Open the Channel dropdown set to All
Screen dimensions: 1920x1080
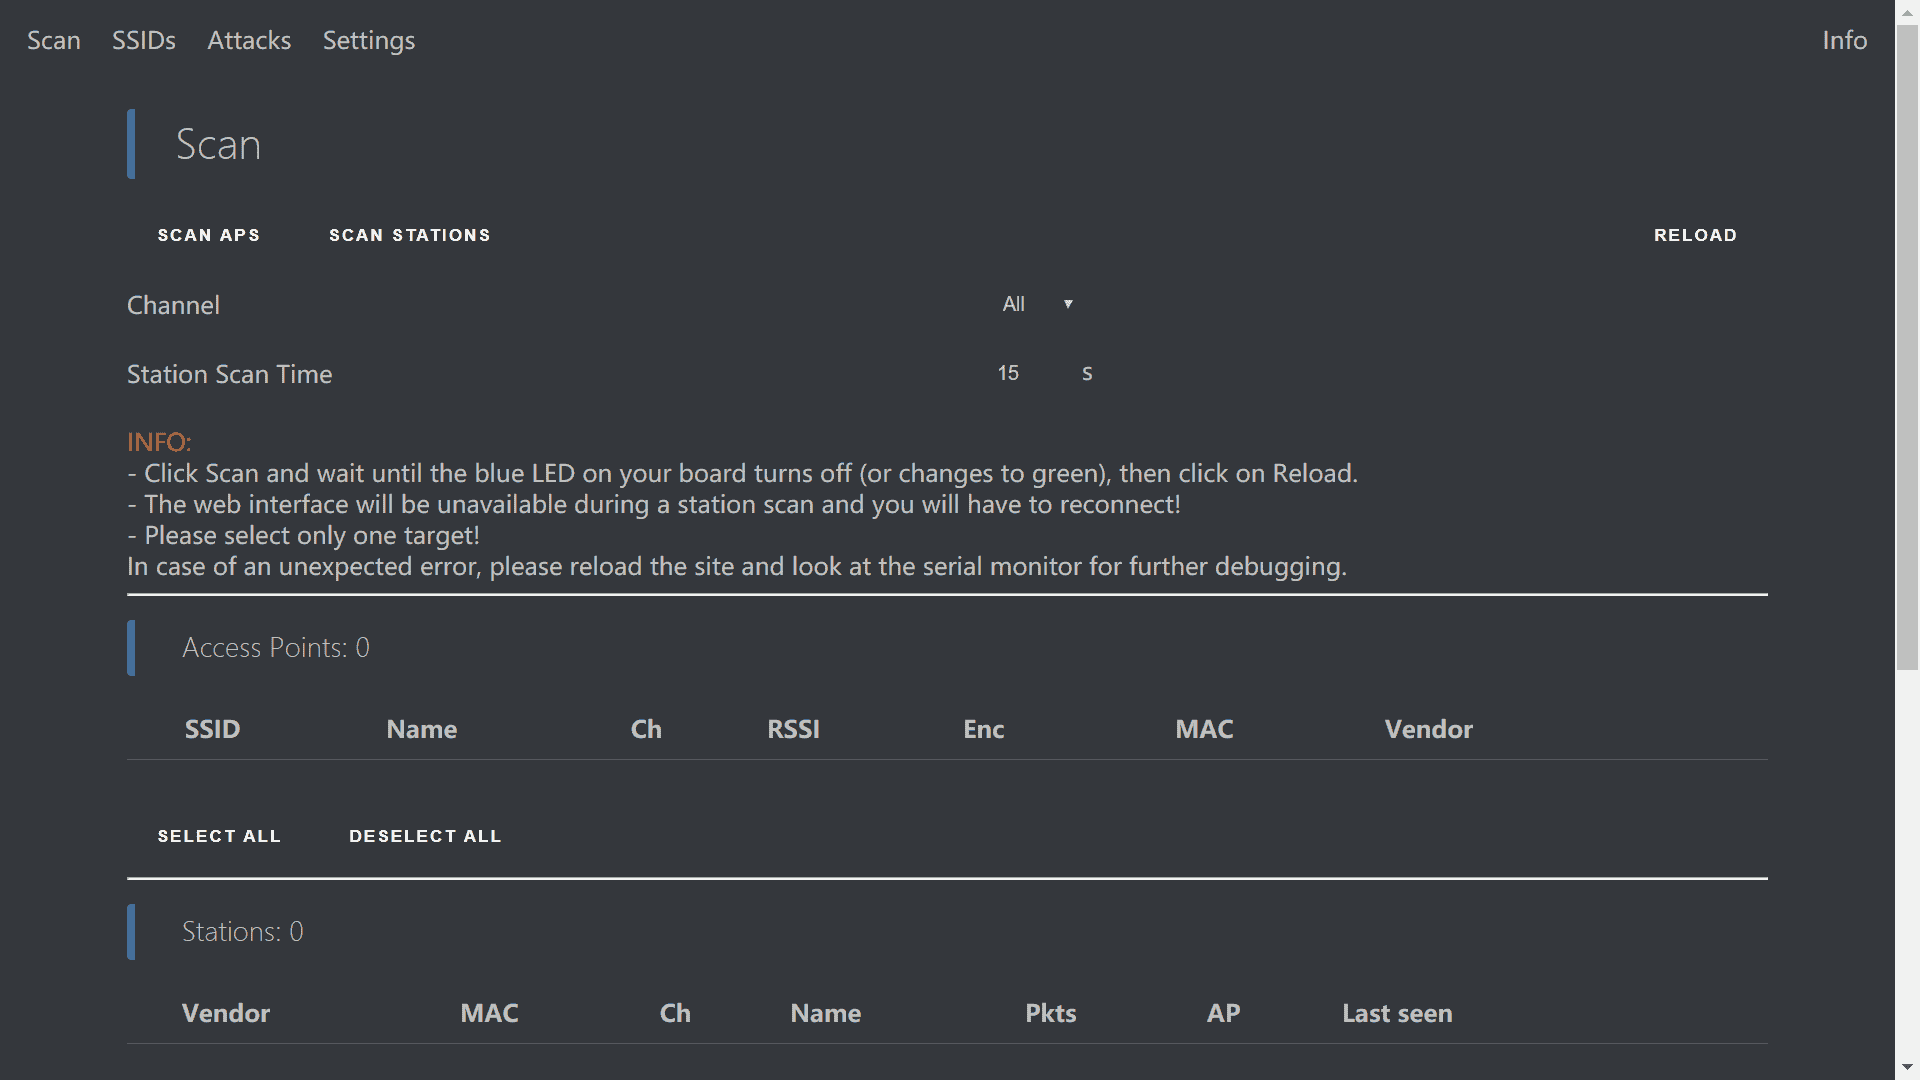[x=1035, y=304]
